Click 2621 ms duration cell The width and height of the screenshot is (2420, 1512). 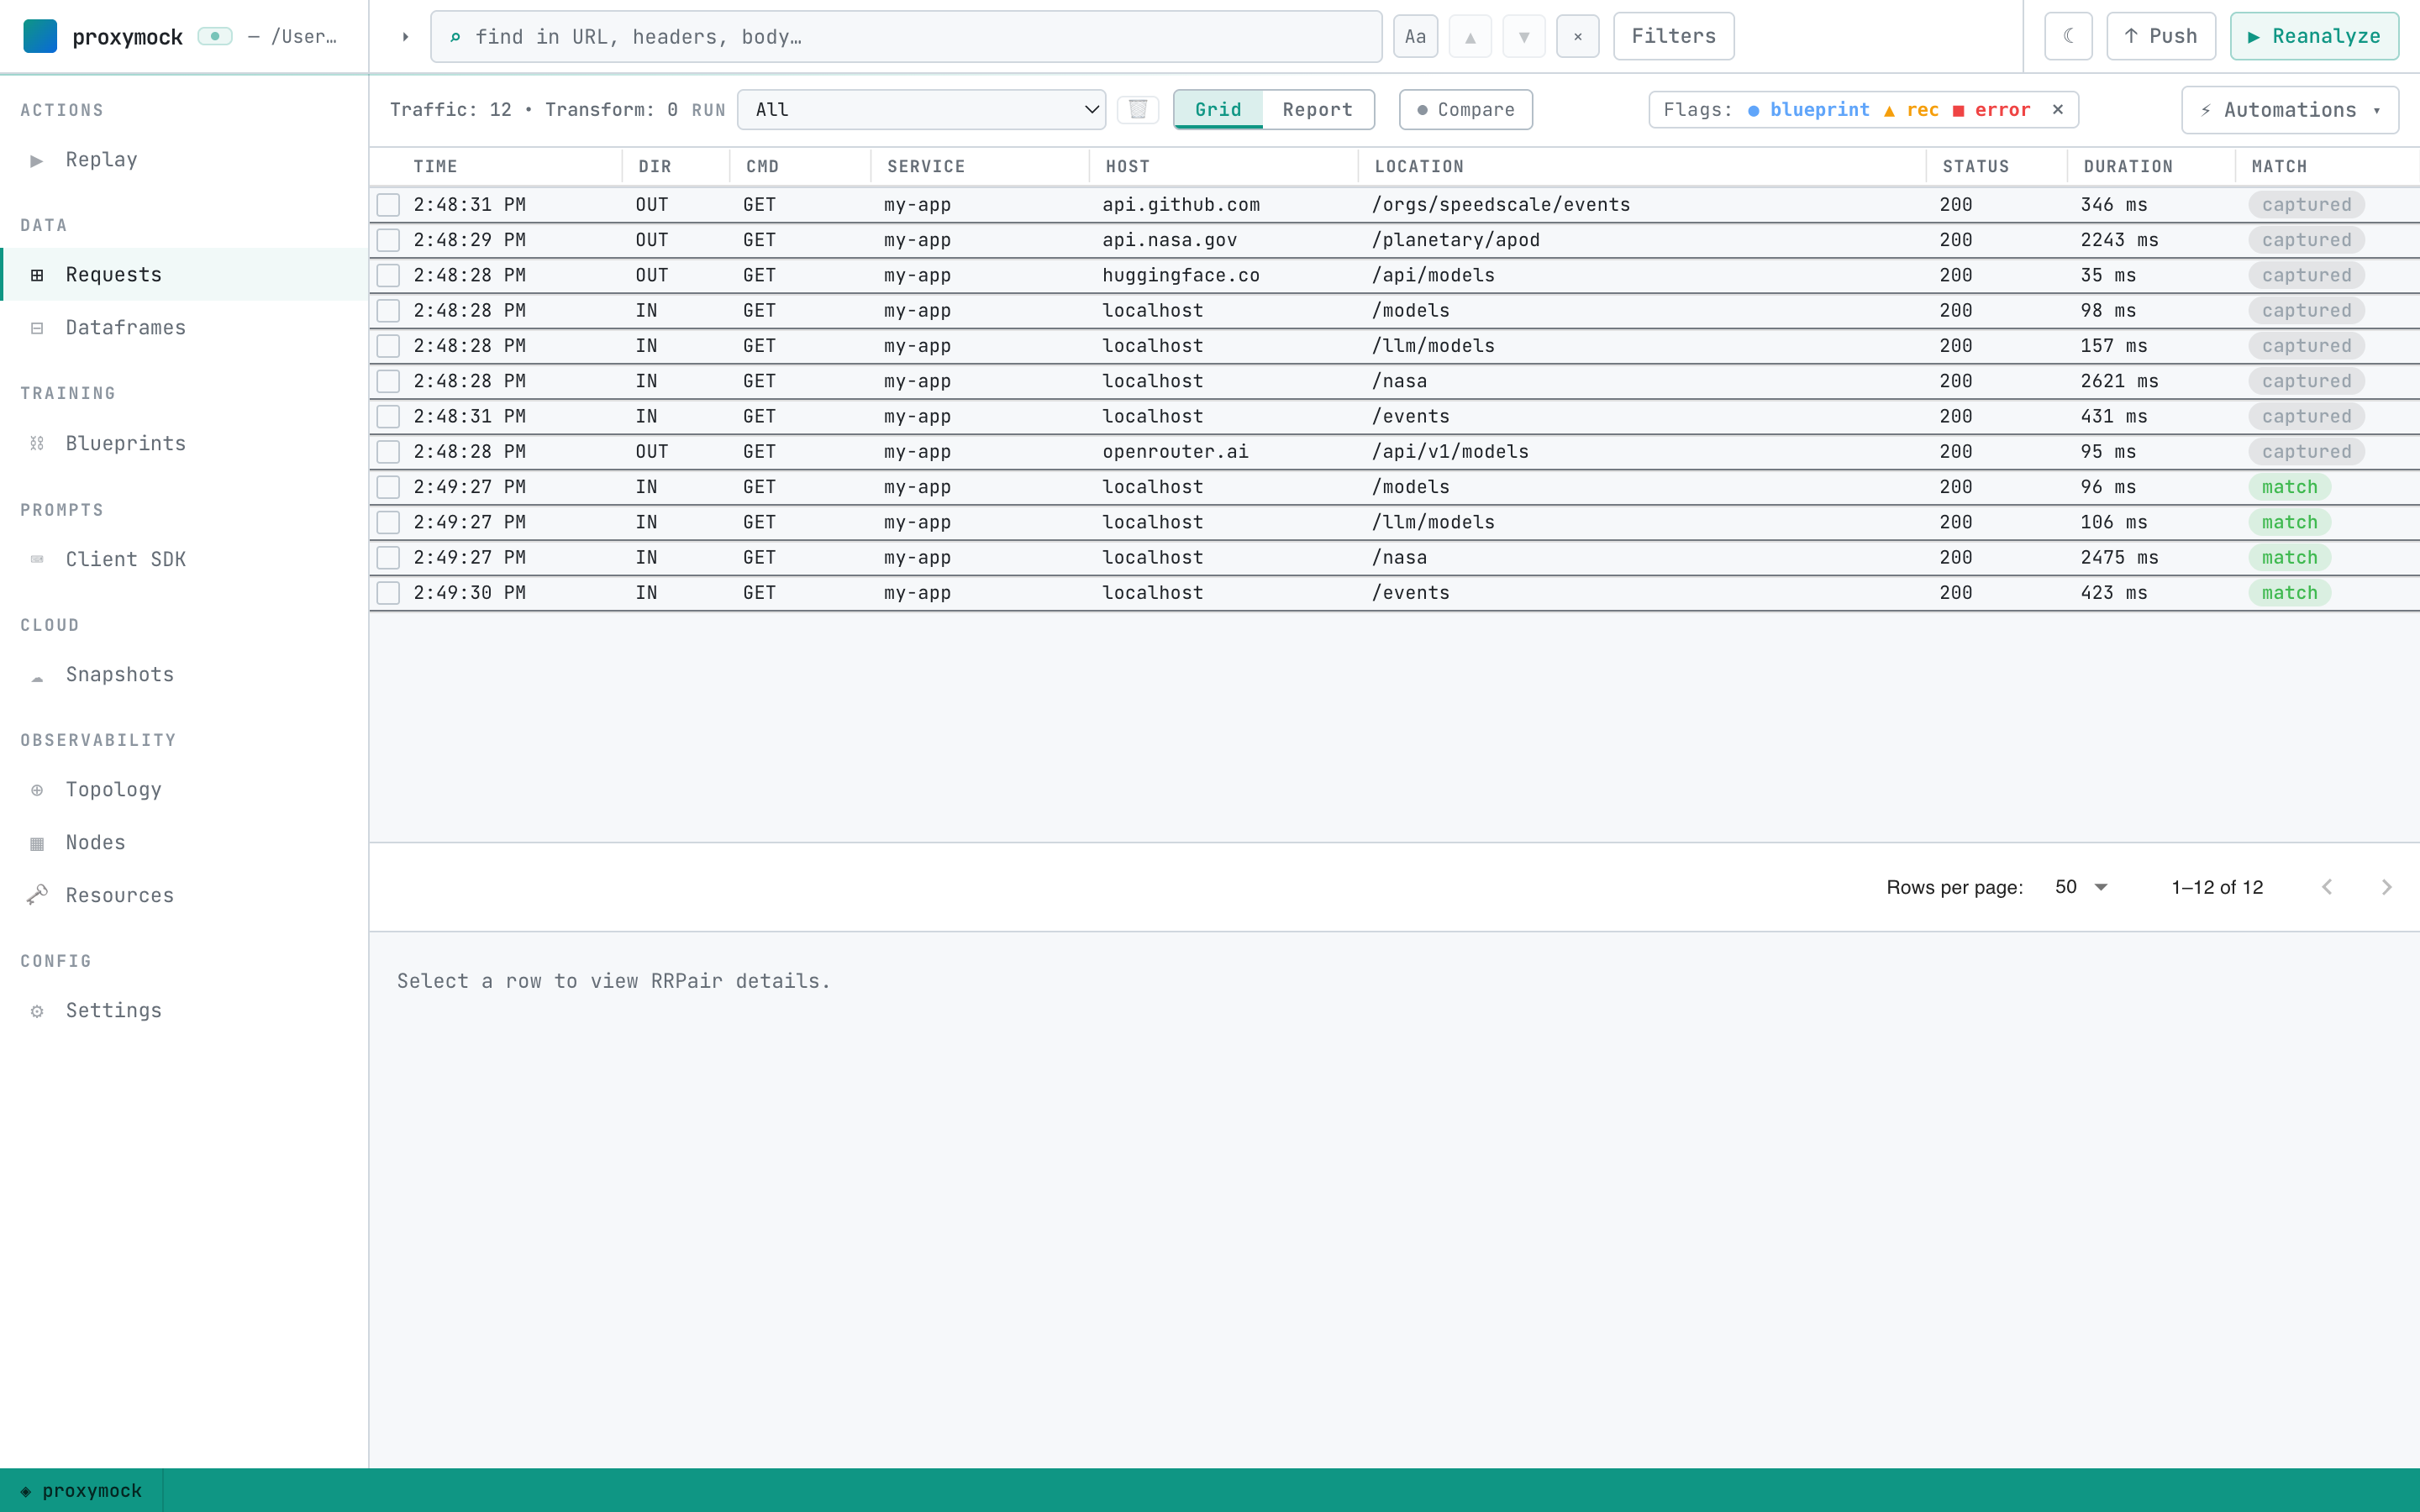2119,381
